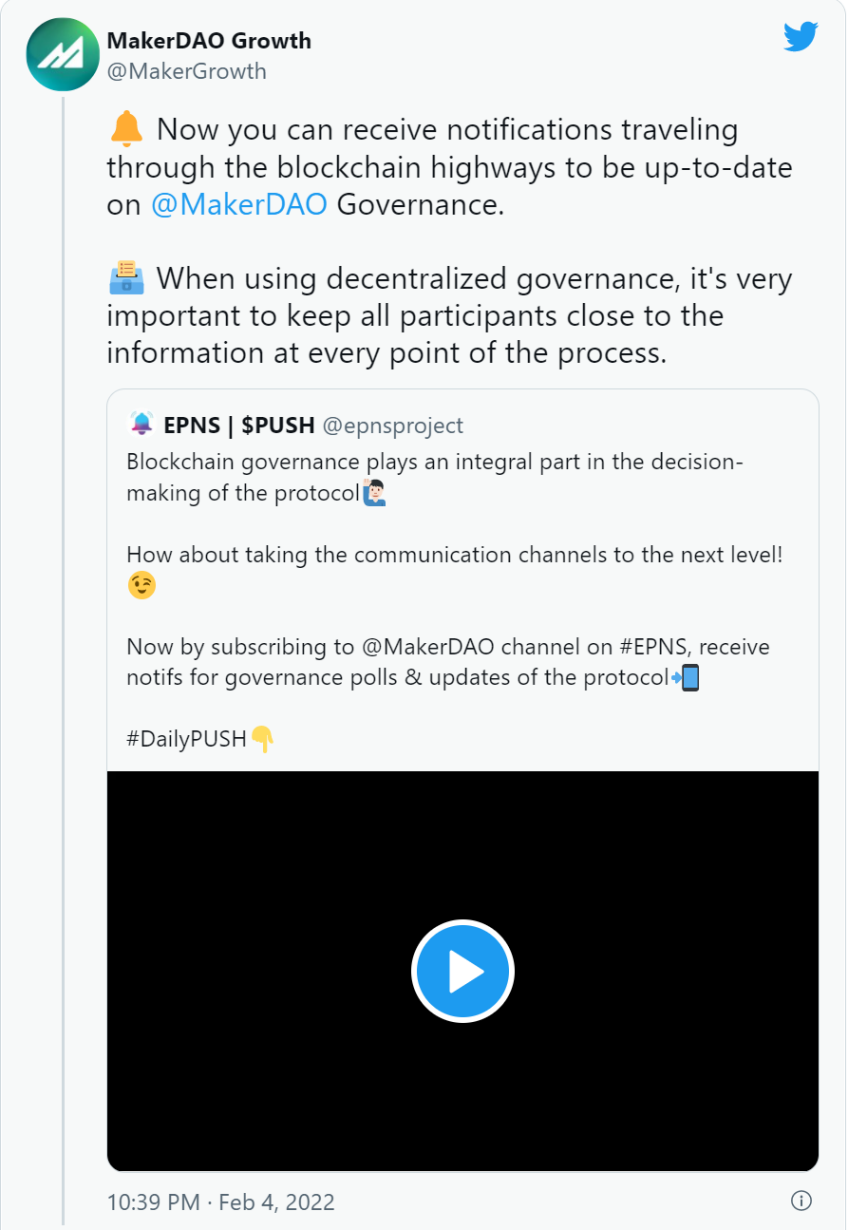Image resolution: width=849 pixels, height=1231 pixels.
Task: Click the #DailyPUSH hashtag
Action: pos(187,740)
